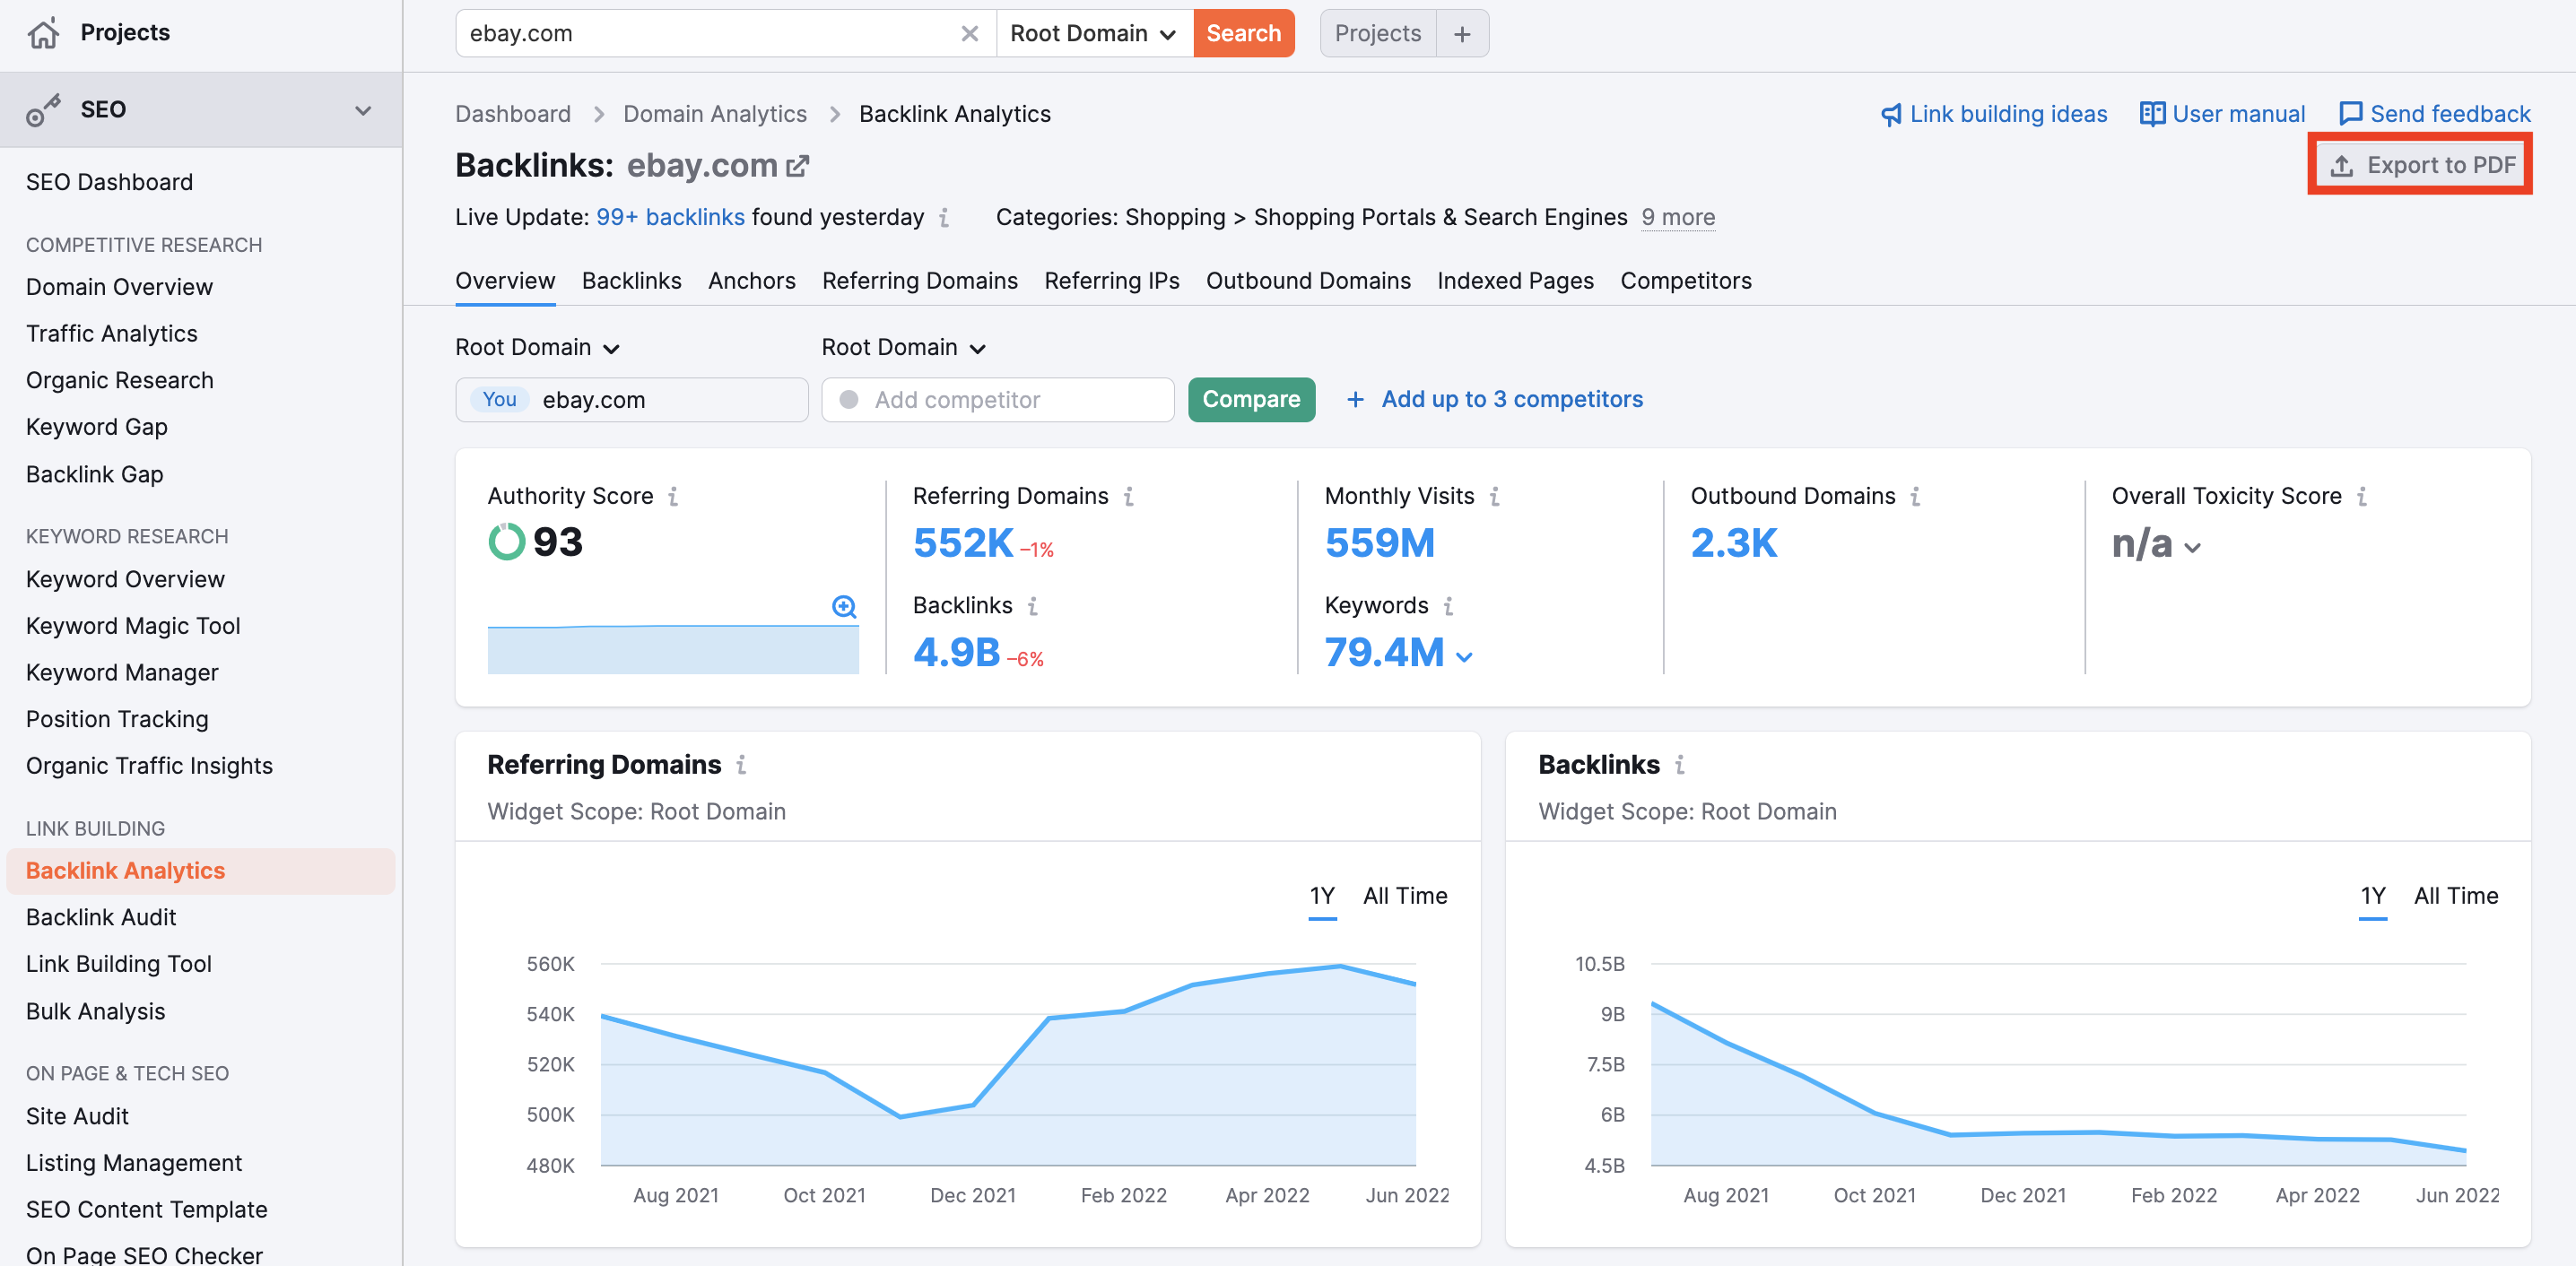Select 1Y range on Referring Domains chart
2576x1266 pixels.
pos(1322,897)
